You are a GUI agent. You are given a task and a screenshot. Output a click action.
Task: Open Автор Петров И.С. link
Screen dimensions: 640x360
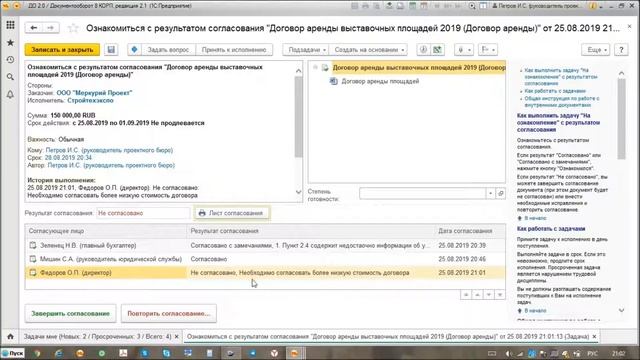[111, 165]
